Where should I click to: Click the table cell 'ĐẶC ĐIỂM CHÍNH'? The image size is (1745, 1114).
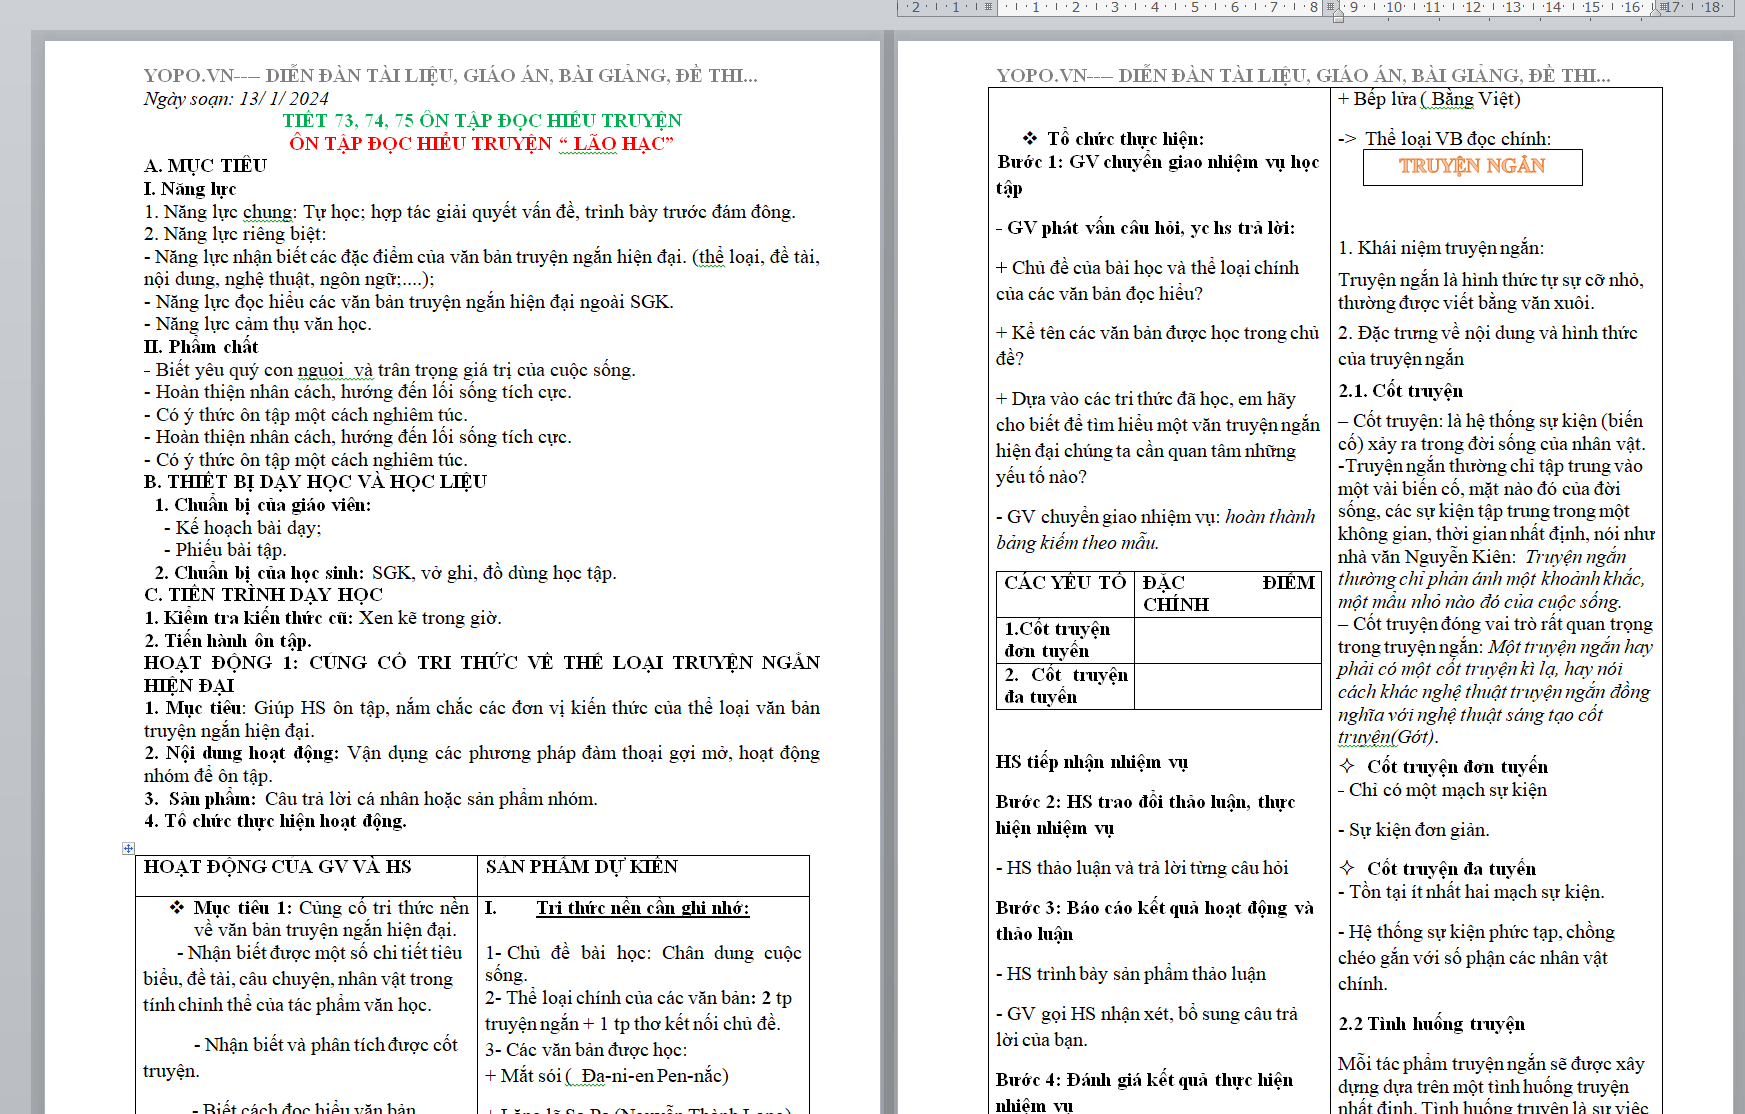pos(1229,594)
